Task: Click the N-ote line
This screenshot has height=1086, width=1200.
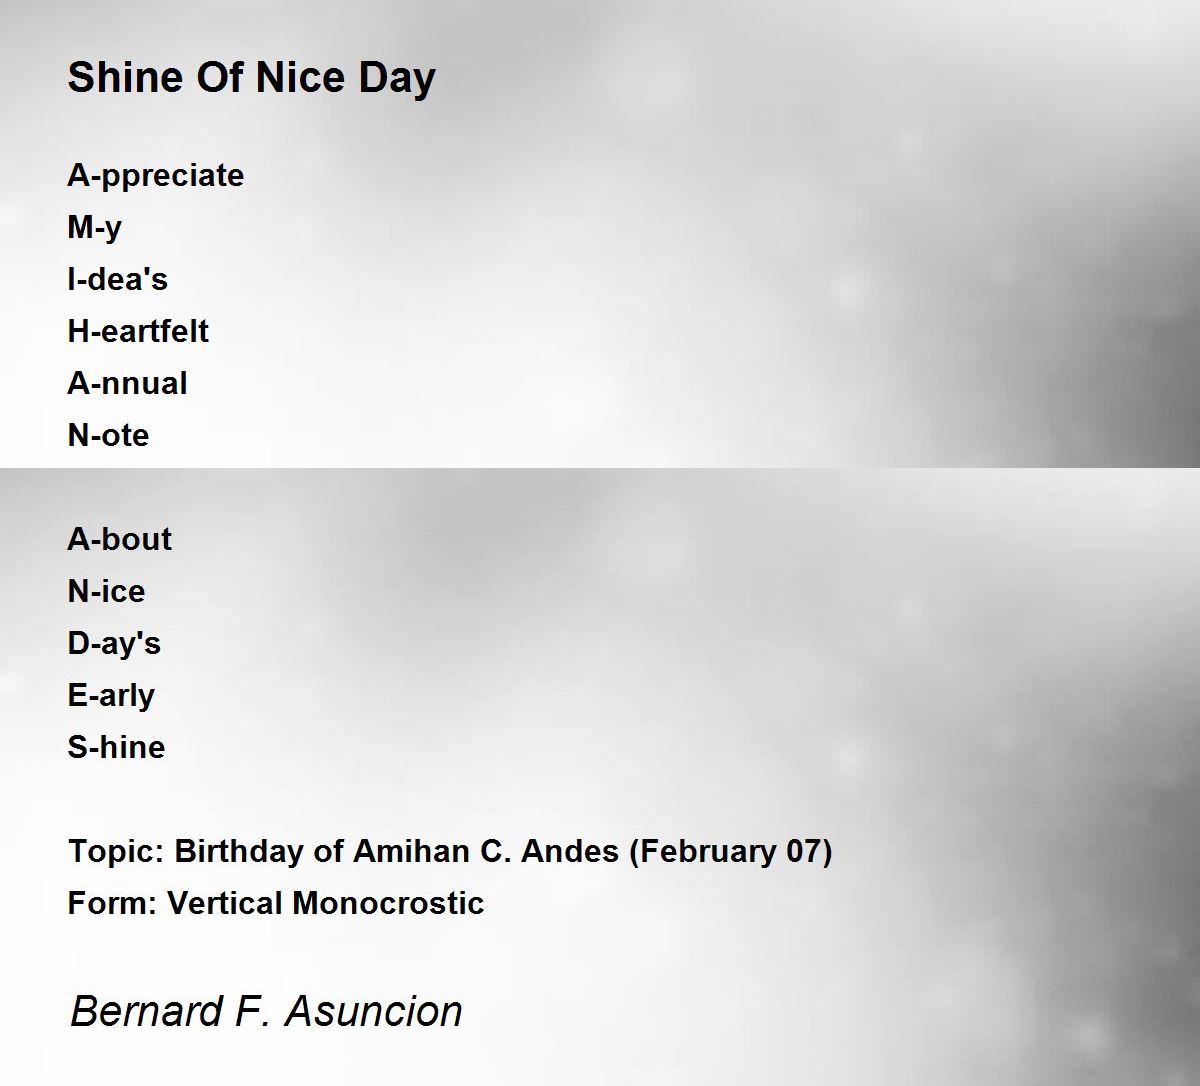Action: 108,435
